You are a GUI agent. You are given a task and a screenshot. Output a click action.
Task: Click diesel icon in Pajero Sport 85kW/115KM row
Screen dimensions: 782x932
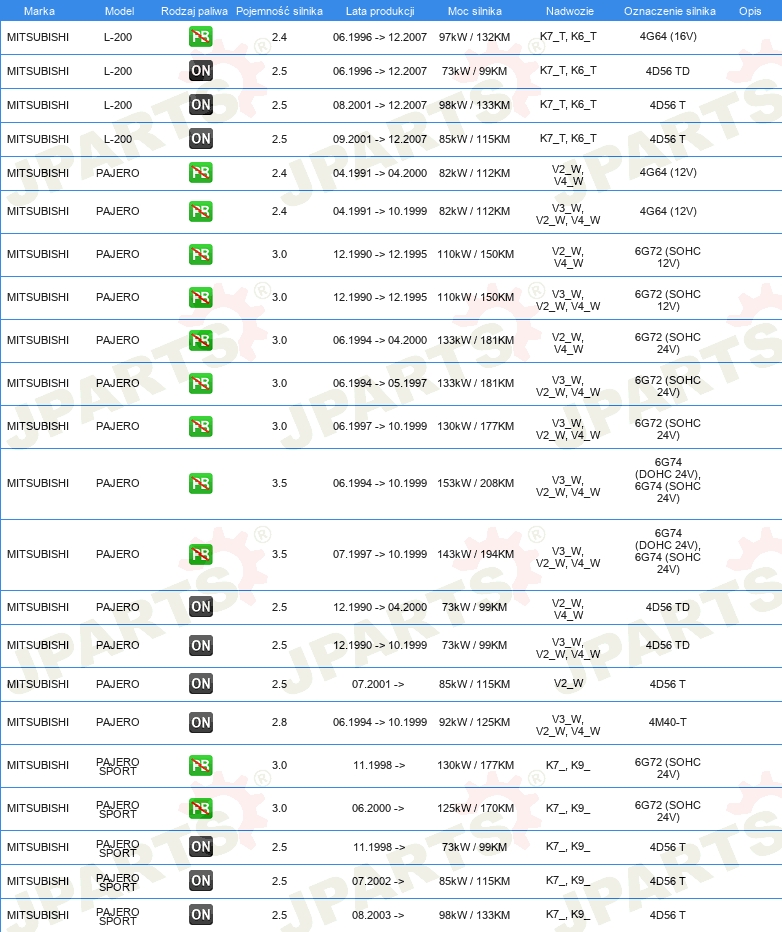(201, 881)
